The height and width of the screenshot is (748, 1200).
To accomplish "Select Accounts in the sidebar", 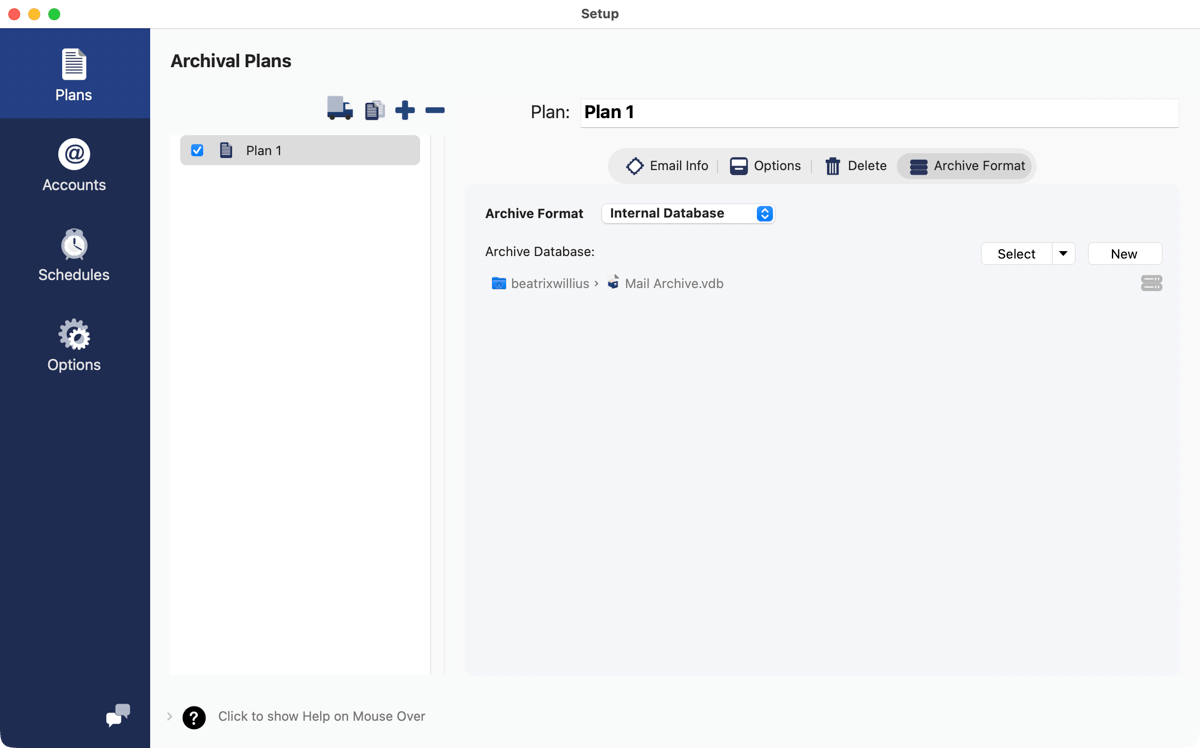I will 73,164.
